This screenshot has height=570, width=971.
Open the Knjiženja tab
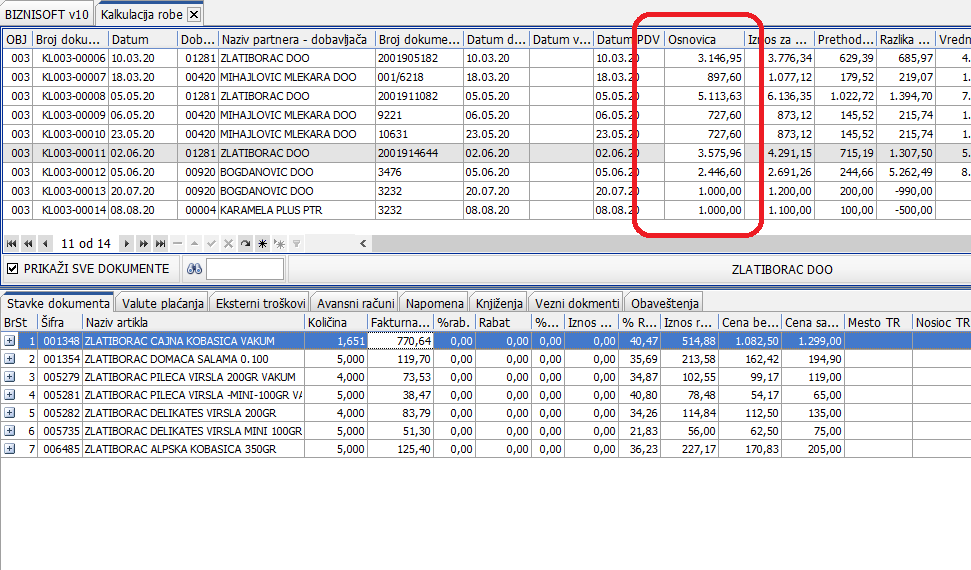coord(499,303)
